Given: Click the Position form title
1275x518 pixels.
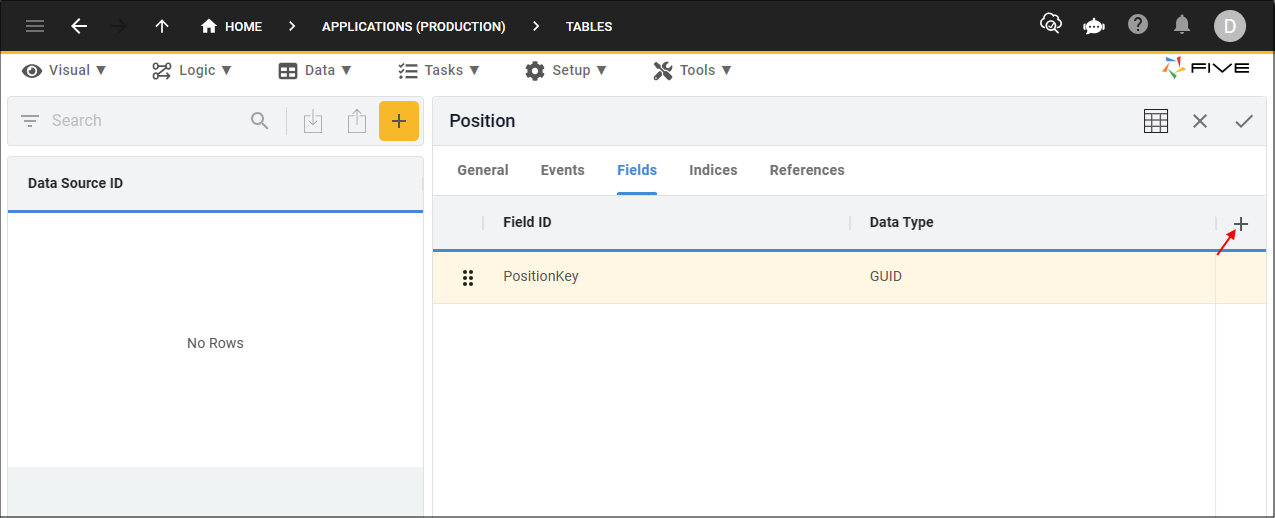Looking at the screenshot, I should coord(482,121).
